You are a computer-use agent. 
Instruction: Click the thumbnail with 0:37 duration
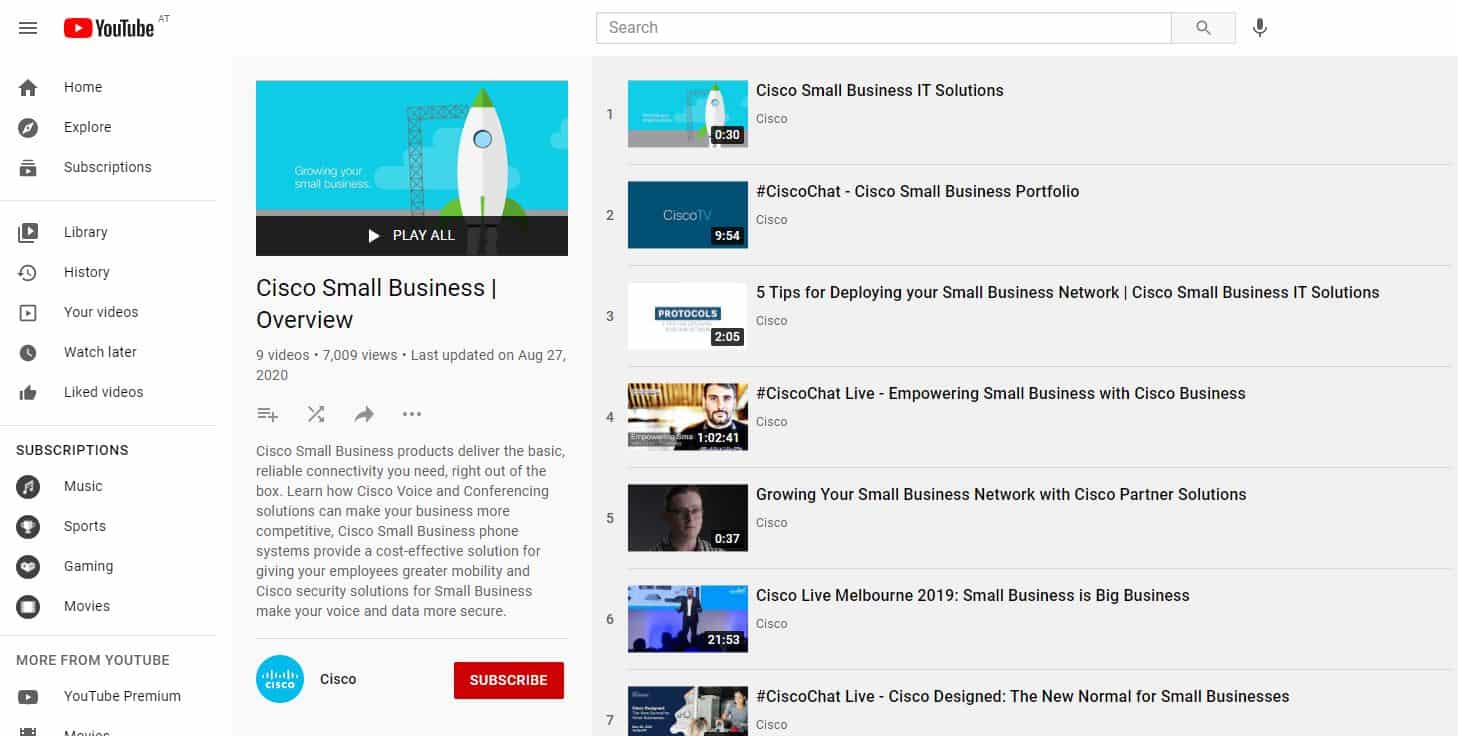click(x=688, y=518)
